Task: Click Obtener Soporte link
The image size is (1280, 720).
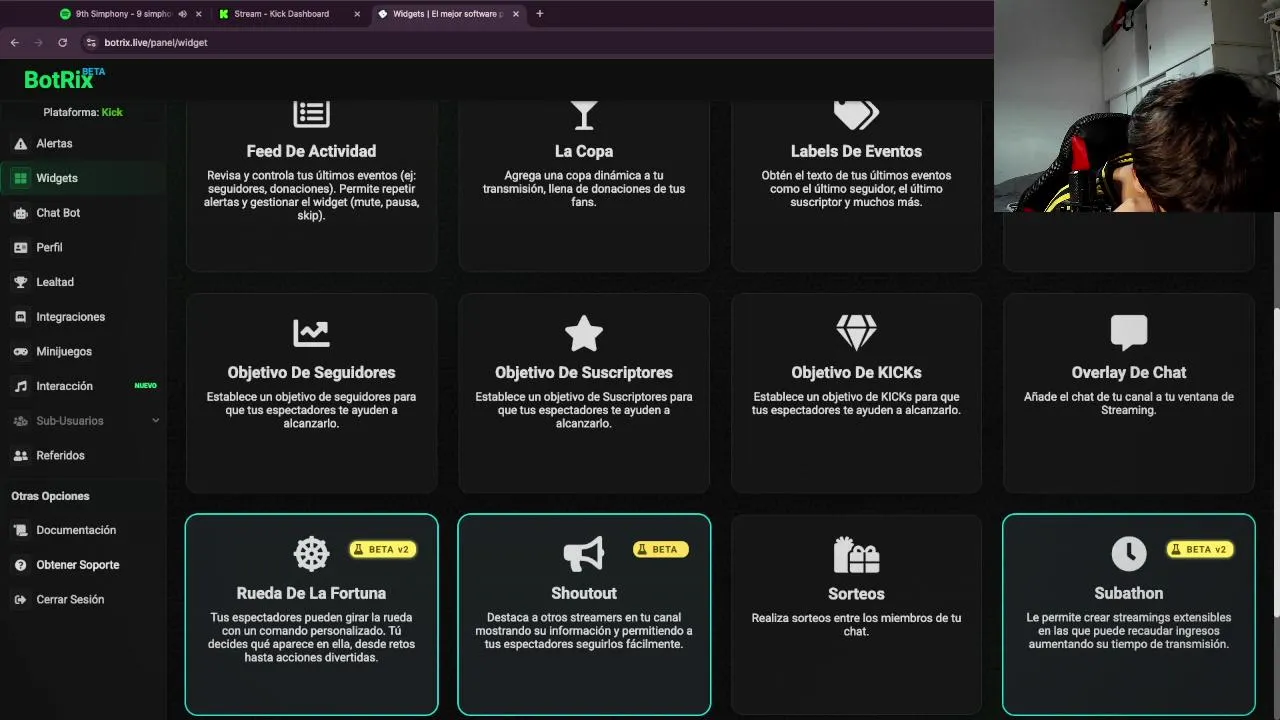Action: [x=78, y=565]
